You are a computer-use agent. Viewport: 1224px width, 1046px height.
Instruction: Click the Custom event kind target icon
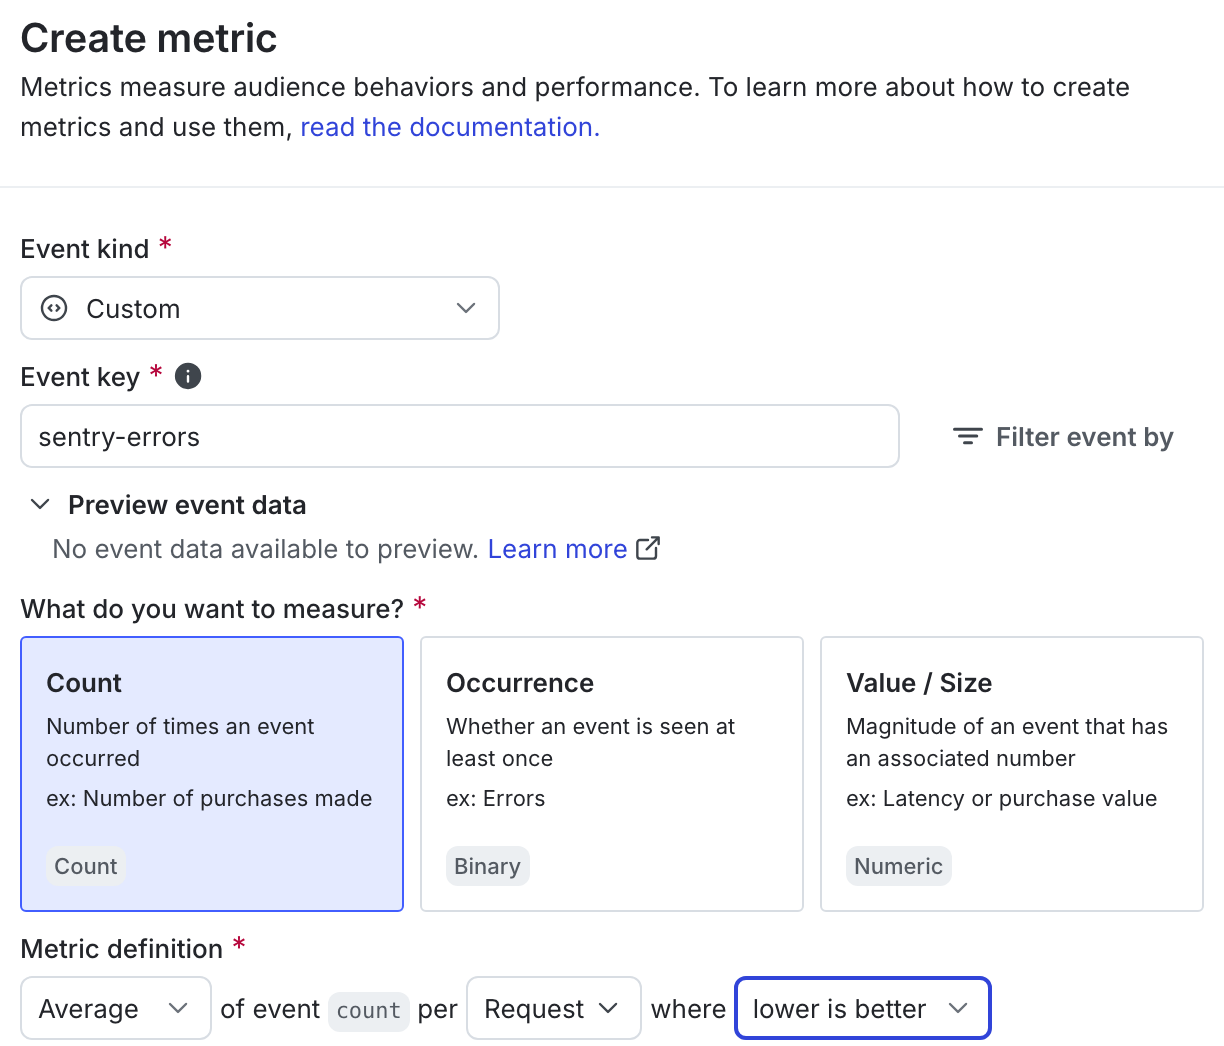pos(53,308)
